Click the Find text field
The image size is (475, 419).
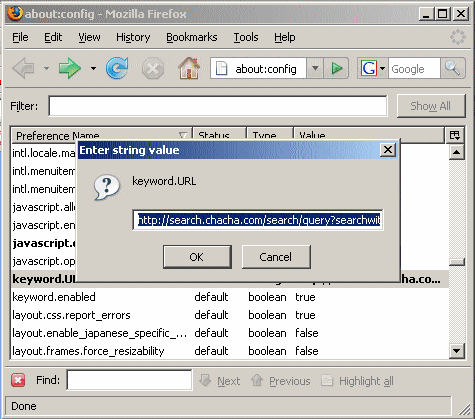point(129,380)
